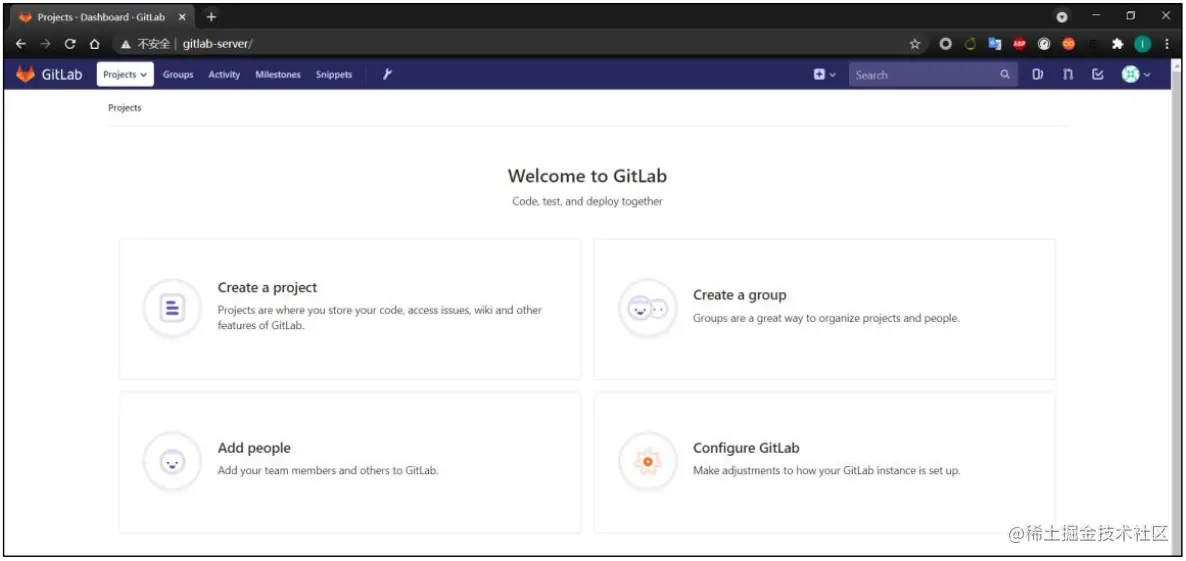Click the Welcome to GitLab heading
This screenshot has height=561, width=1186.
587,176
